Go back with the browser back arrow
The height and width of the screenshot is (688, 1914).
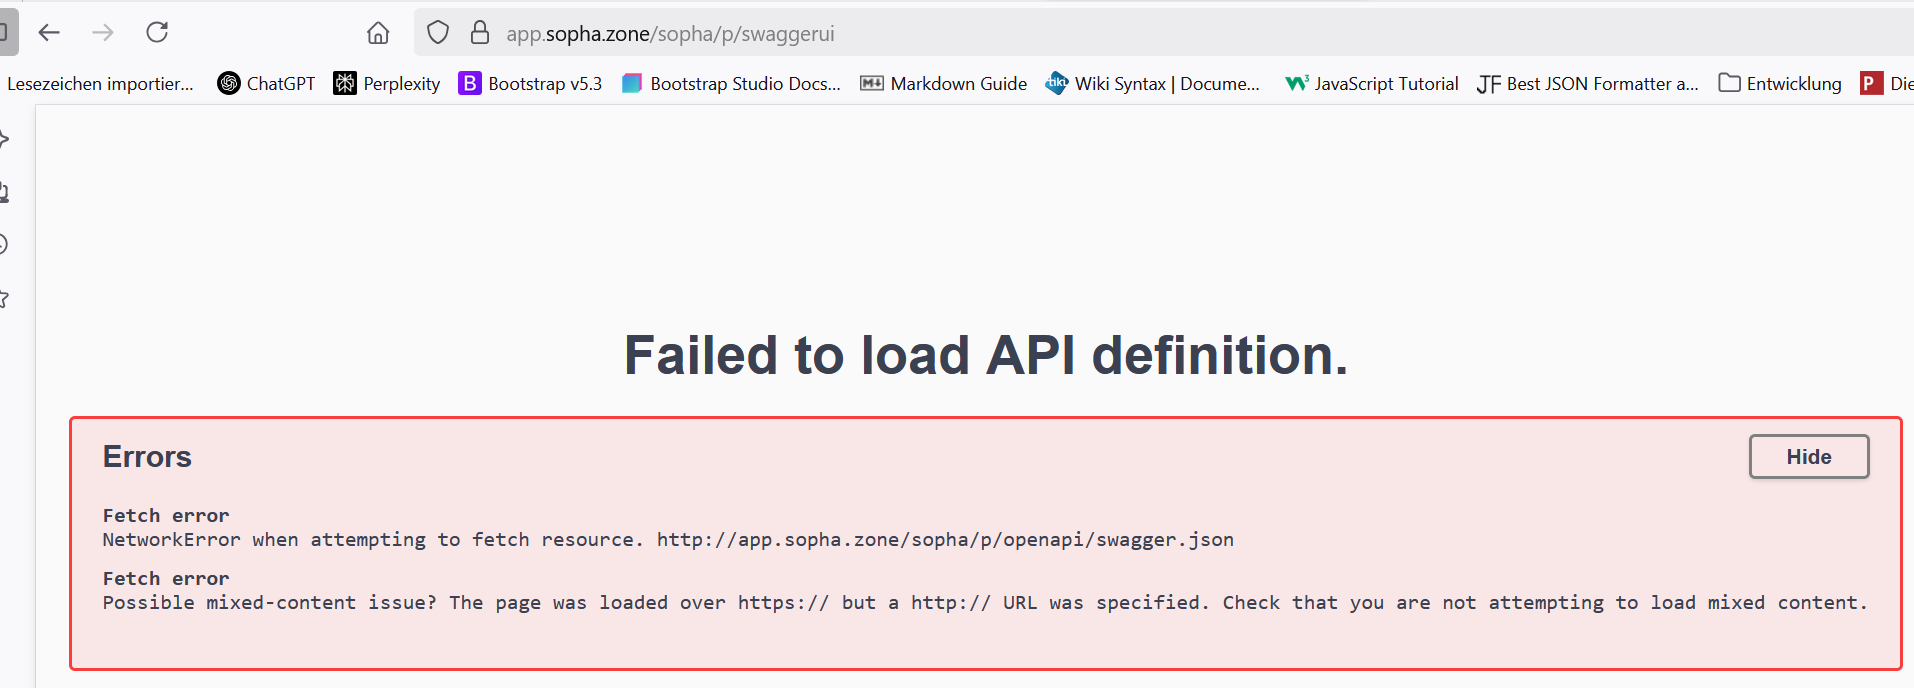[x=49, y=33]
